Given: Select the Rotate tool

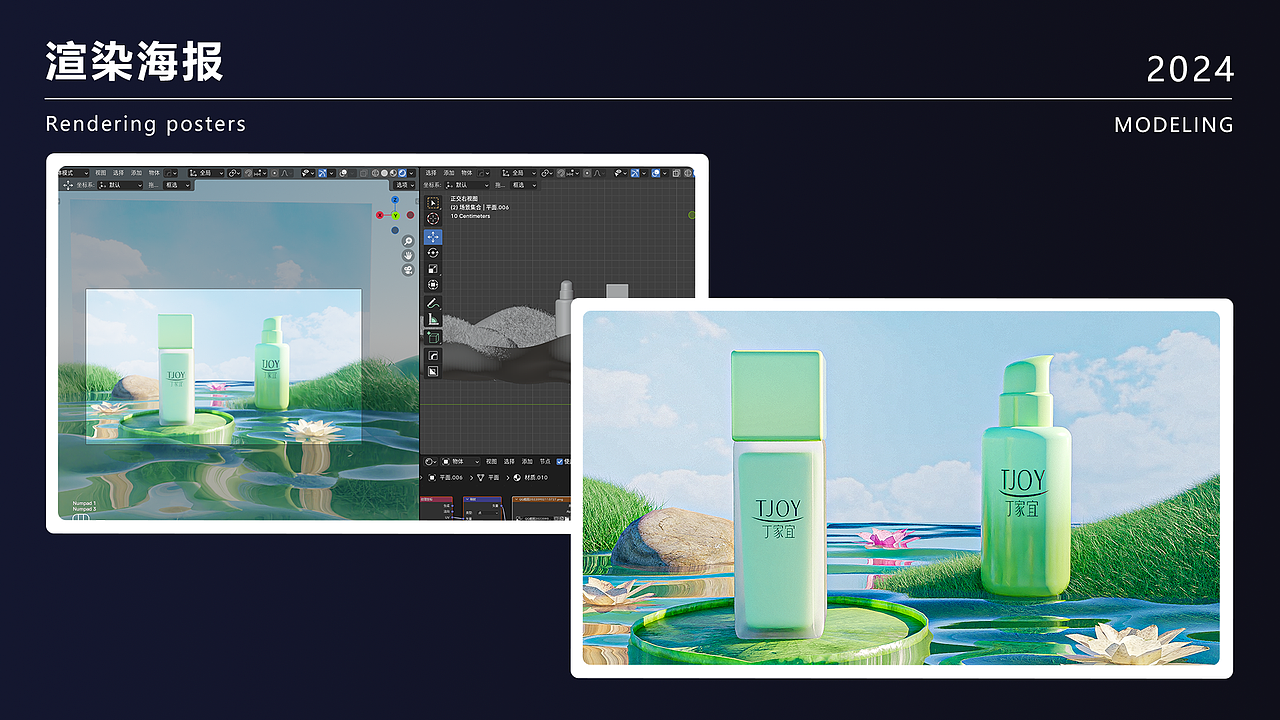Looking at the screenshot, I should click(433, 253).
